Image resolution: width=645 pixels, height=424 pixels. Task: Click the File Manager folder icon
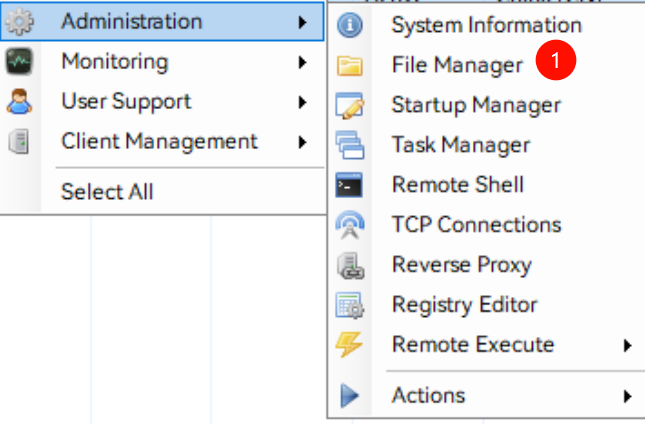350,66
